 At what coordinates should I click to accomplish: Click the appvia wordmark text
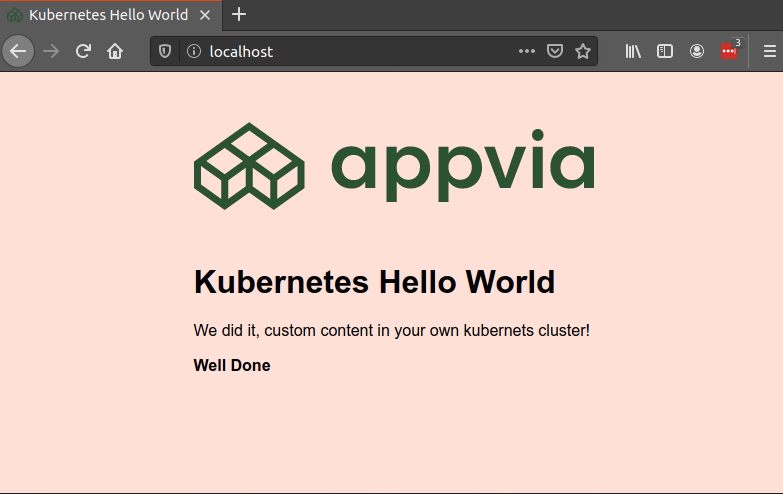[463, 166]
